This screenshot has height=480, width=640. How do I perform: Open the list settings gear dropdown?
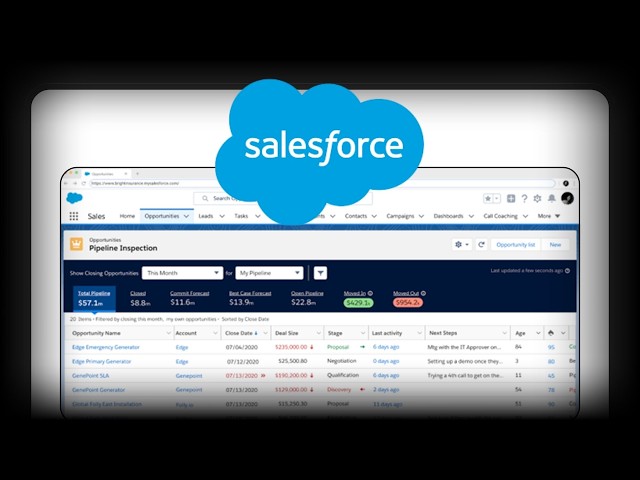tap(462, 244)
